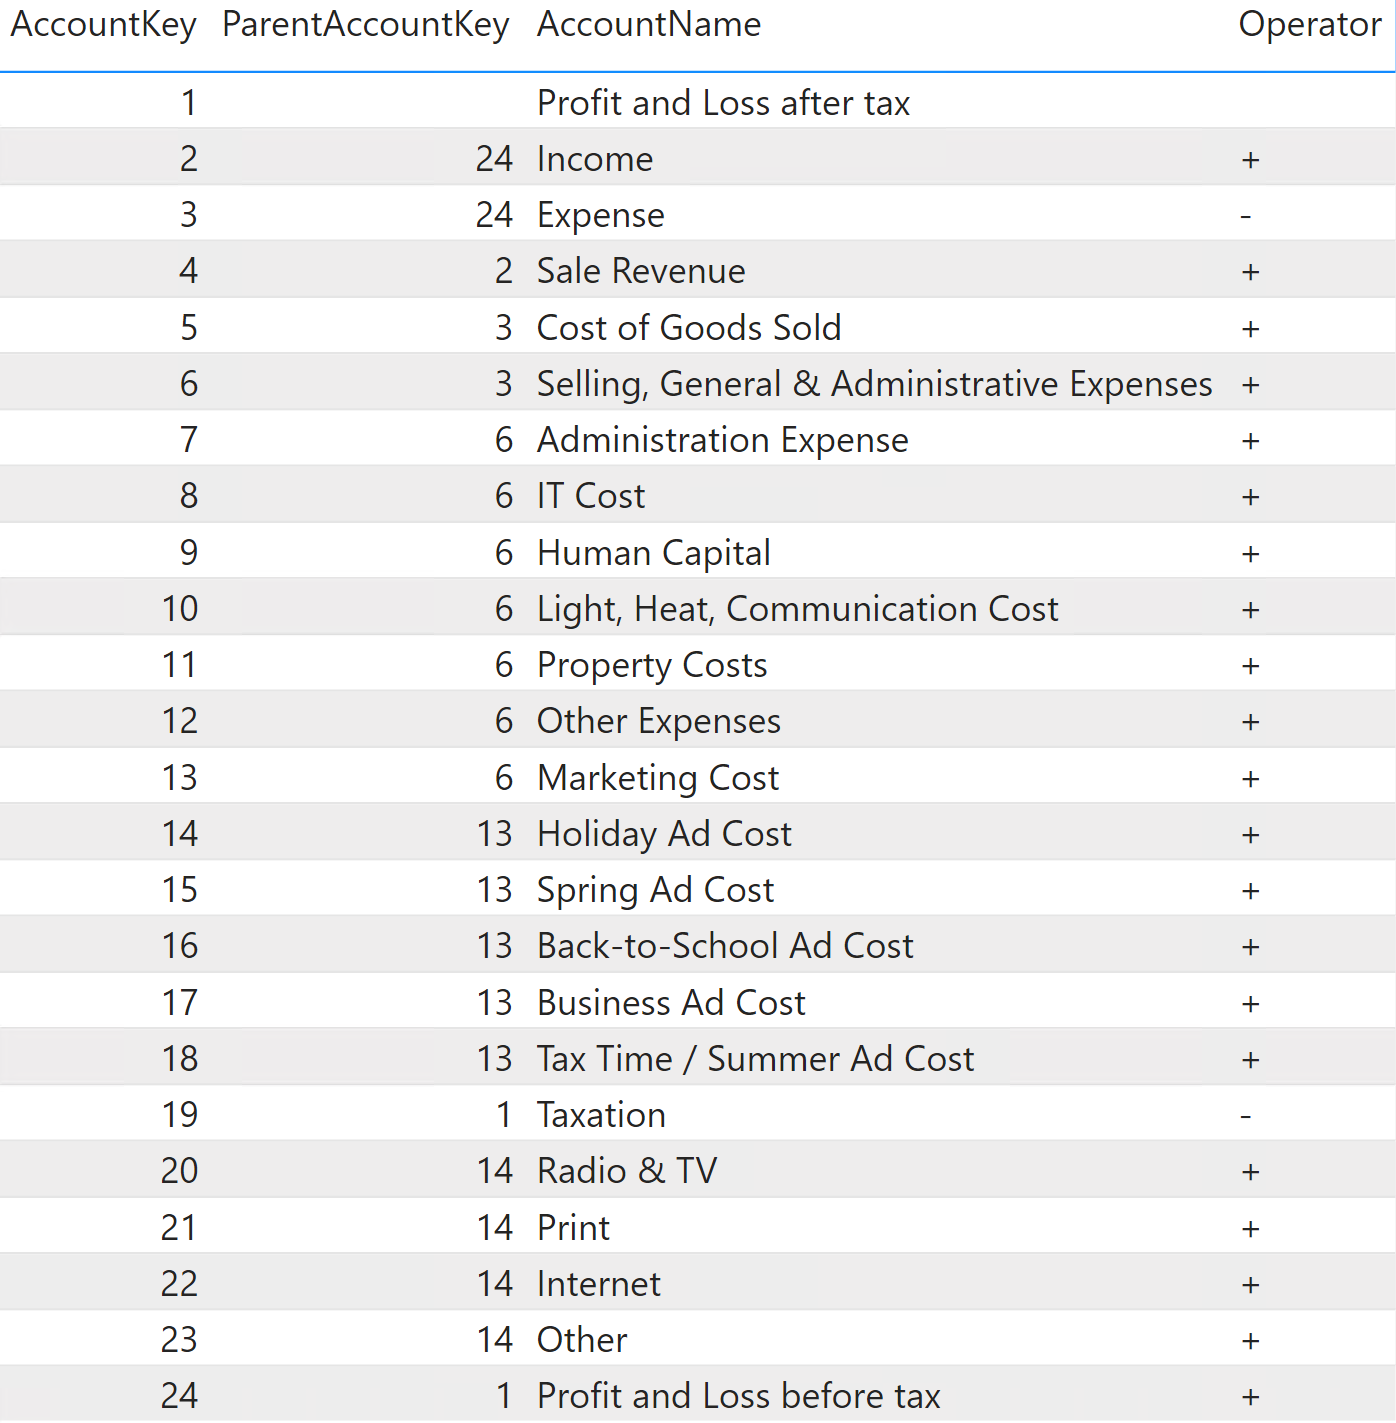Click AccountKey value 10
The height and width of the screenshot is (1423, 1396).
pos(180,609)
